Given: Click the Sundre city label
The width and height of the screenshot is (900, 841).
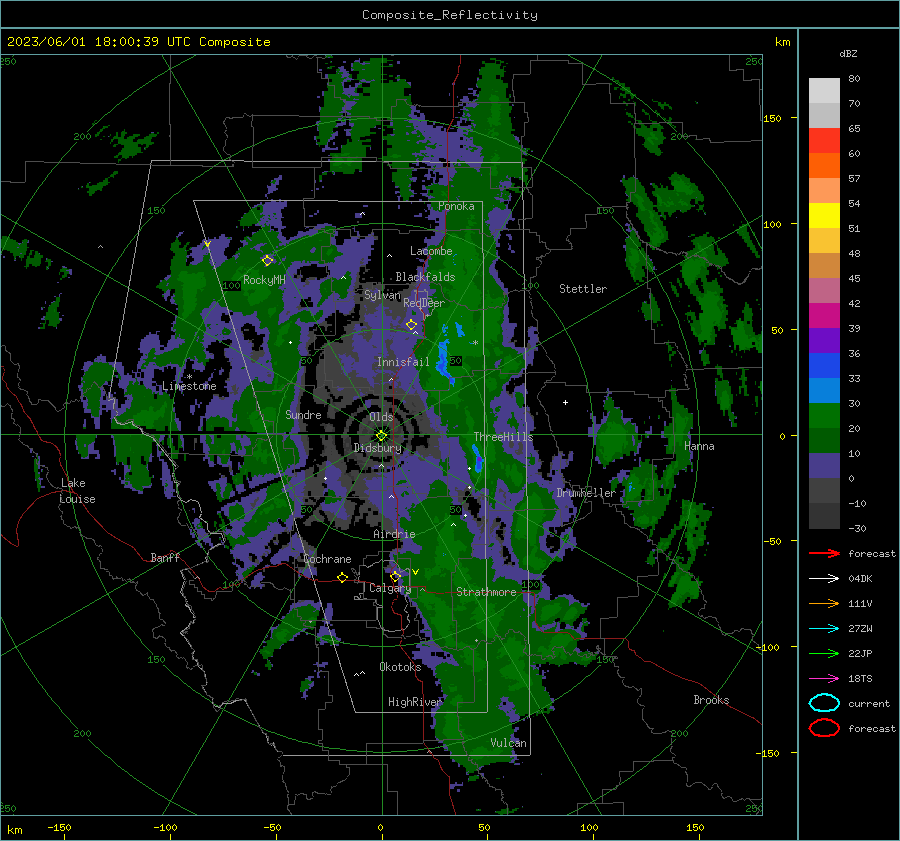Looking at the screenshot, I should click(x=303, y=414).
